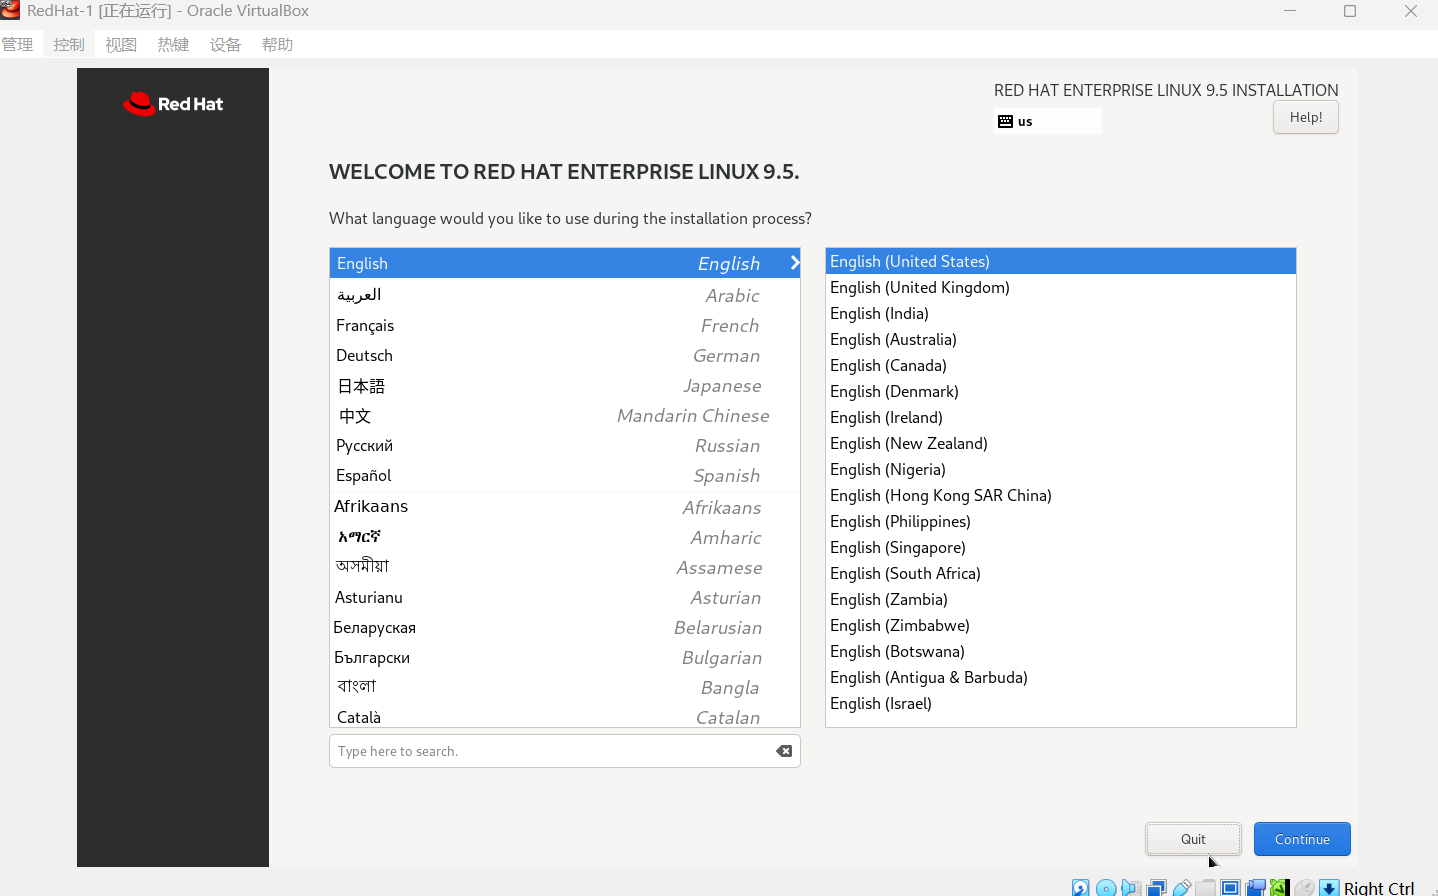Select English (Zimbabwe) locale
The width and height of the screenshot is (1438, 896).
(1061, 625)
